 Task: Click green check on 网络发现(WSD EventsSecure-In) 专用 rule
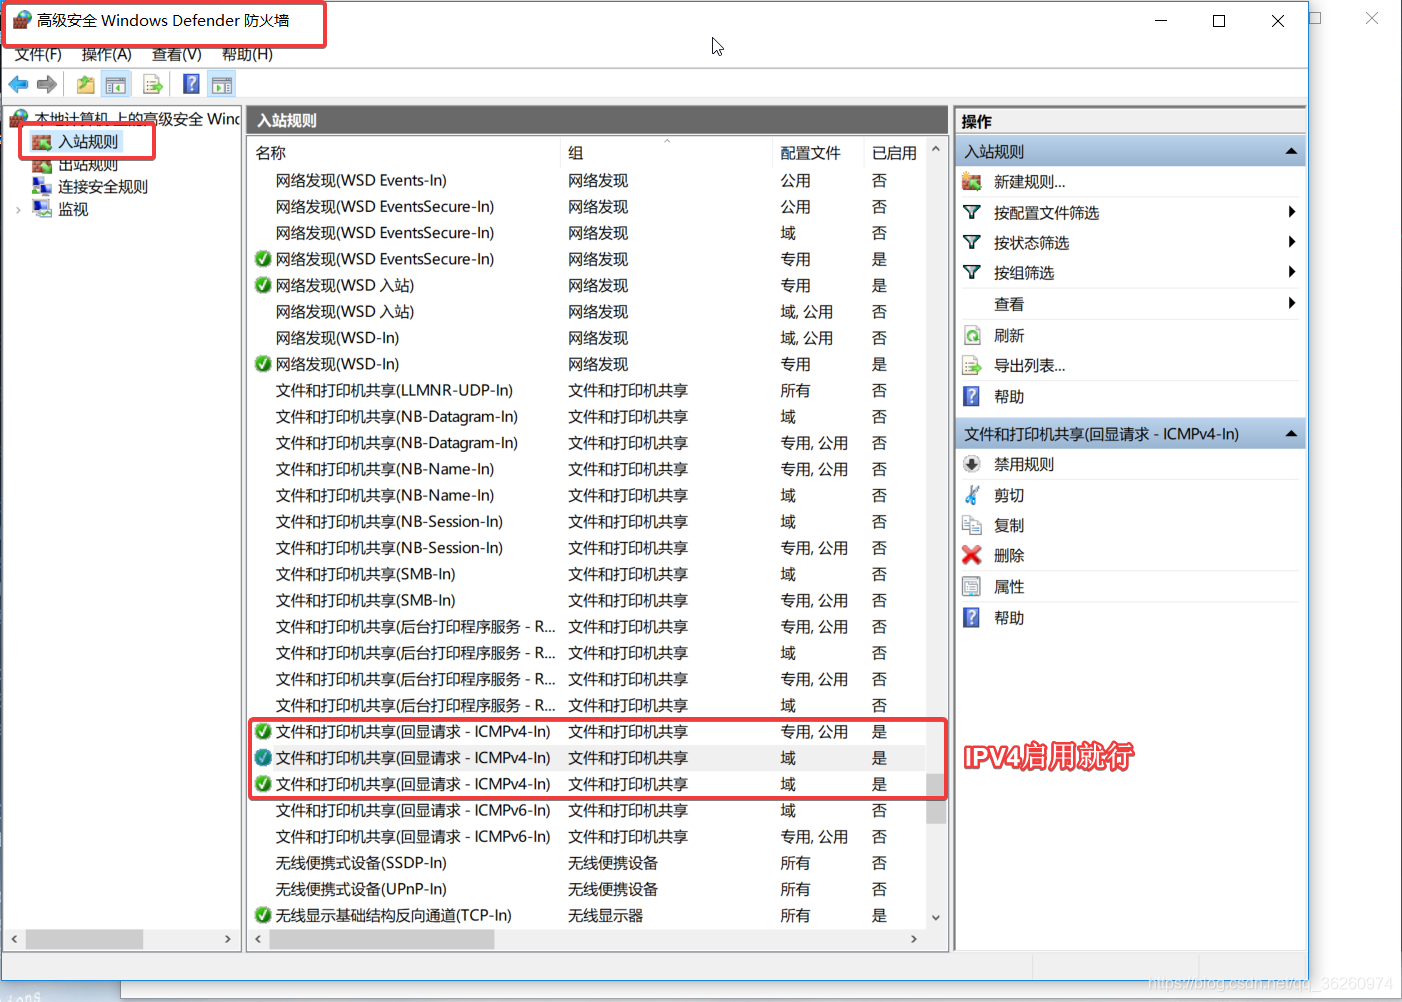pyautogui.click(x=263, y=259)
